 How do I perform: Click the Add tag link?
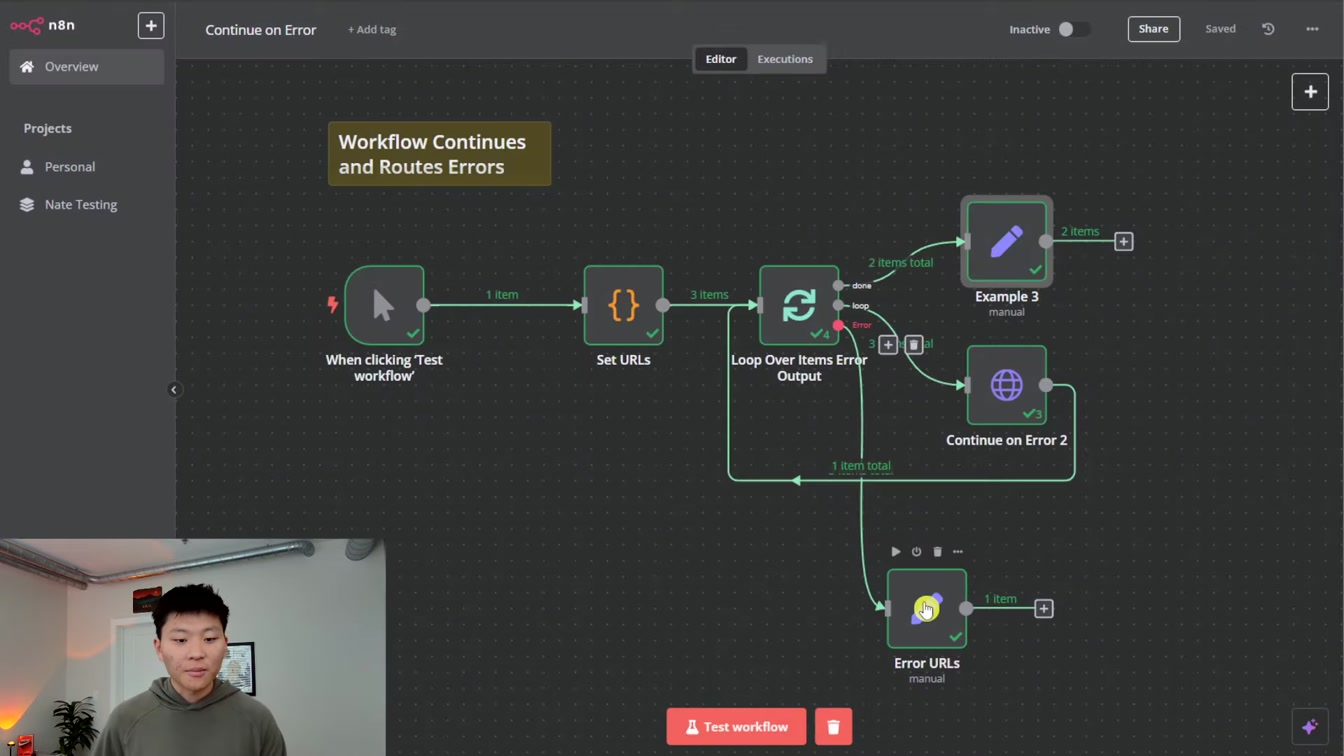click(372, 30)
